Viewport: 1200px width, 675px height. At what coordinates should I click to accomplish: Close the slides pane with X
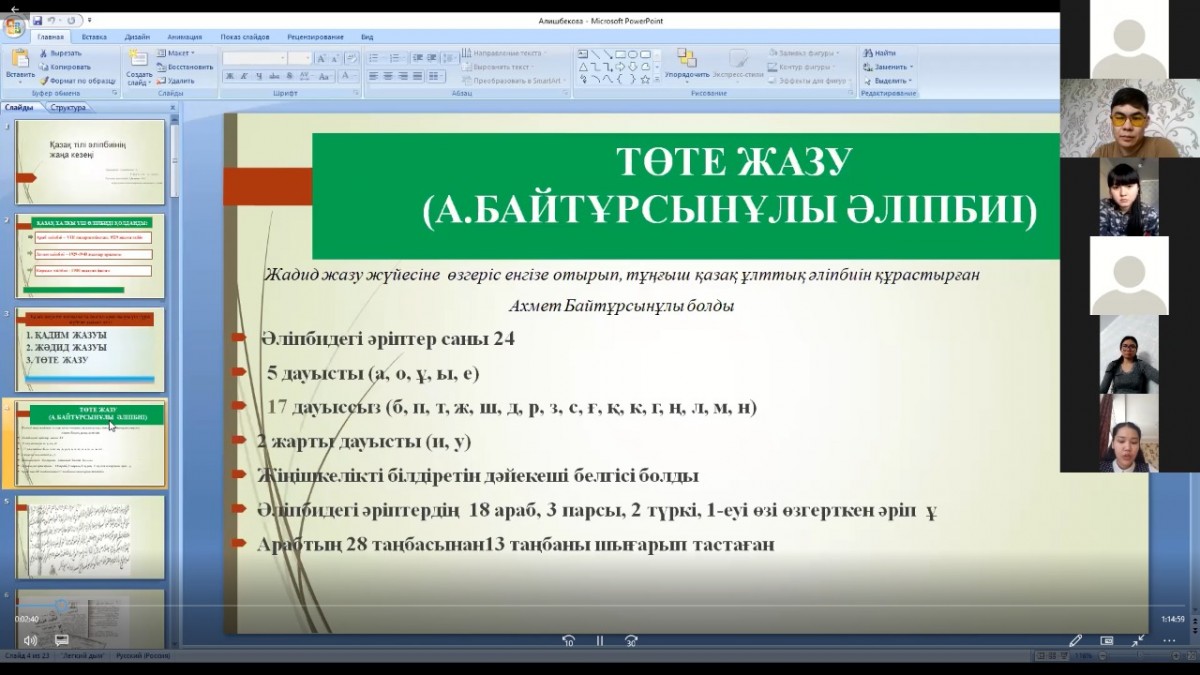click(x=173, y=107)
